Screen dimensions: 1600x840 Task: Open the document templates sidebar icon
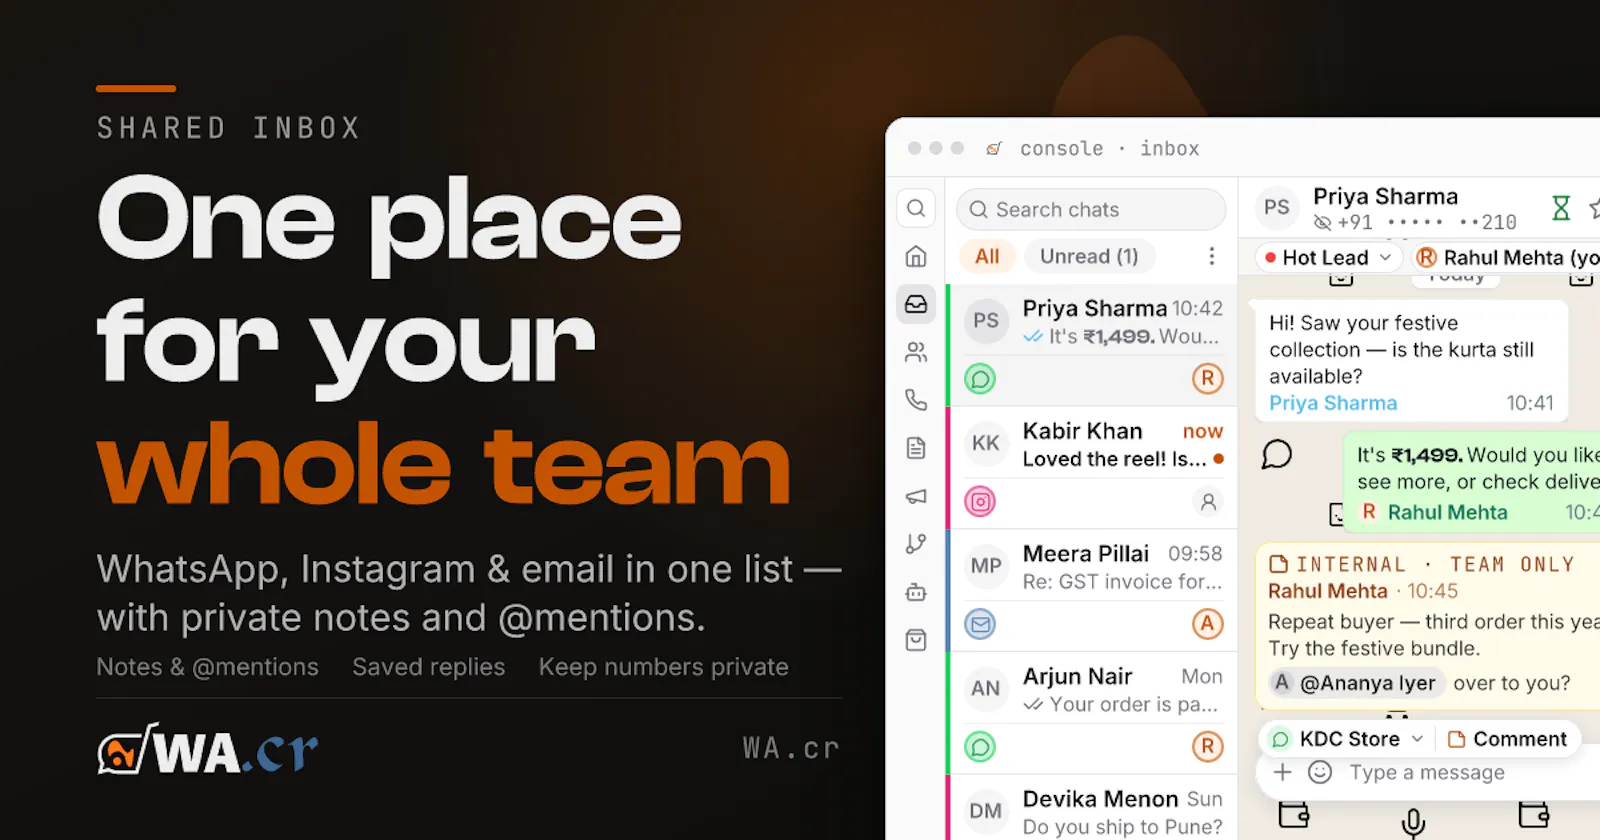tap(916, 448)
